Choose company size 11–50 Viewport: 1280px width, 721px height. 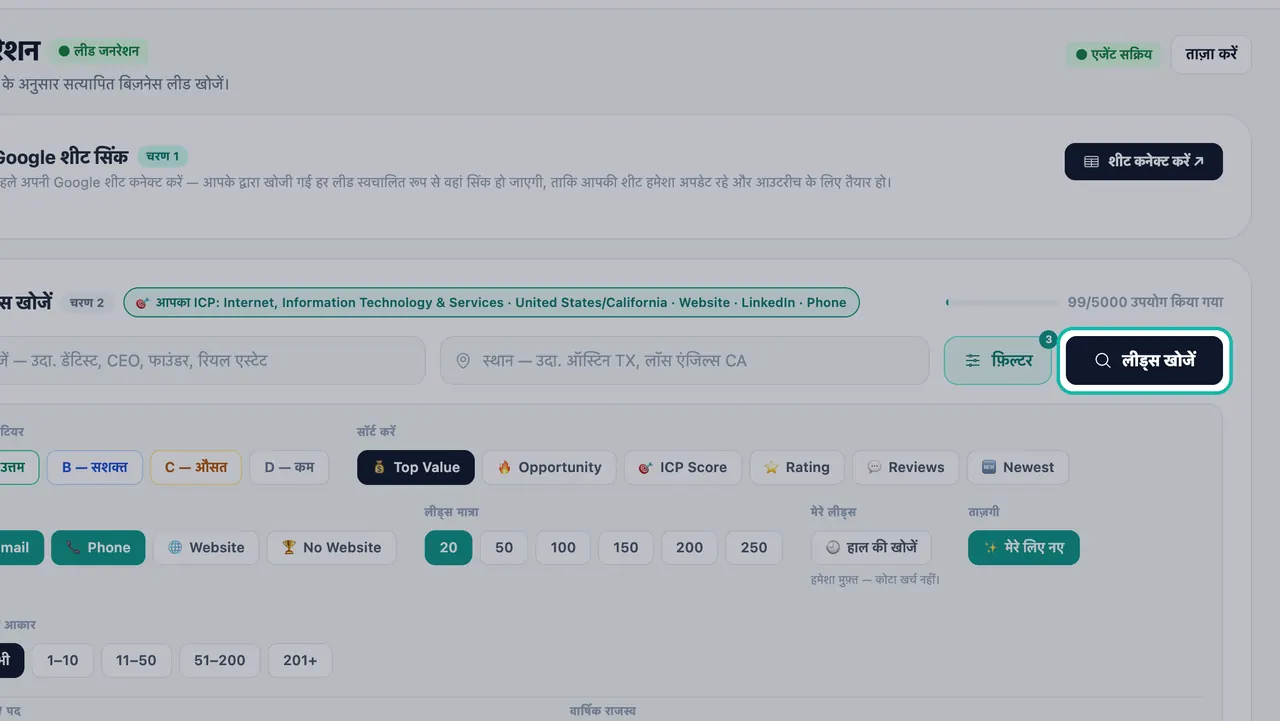coord(136,660)
